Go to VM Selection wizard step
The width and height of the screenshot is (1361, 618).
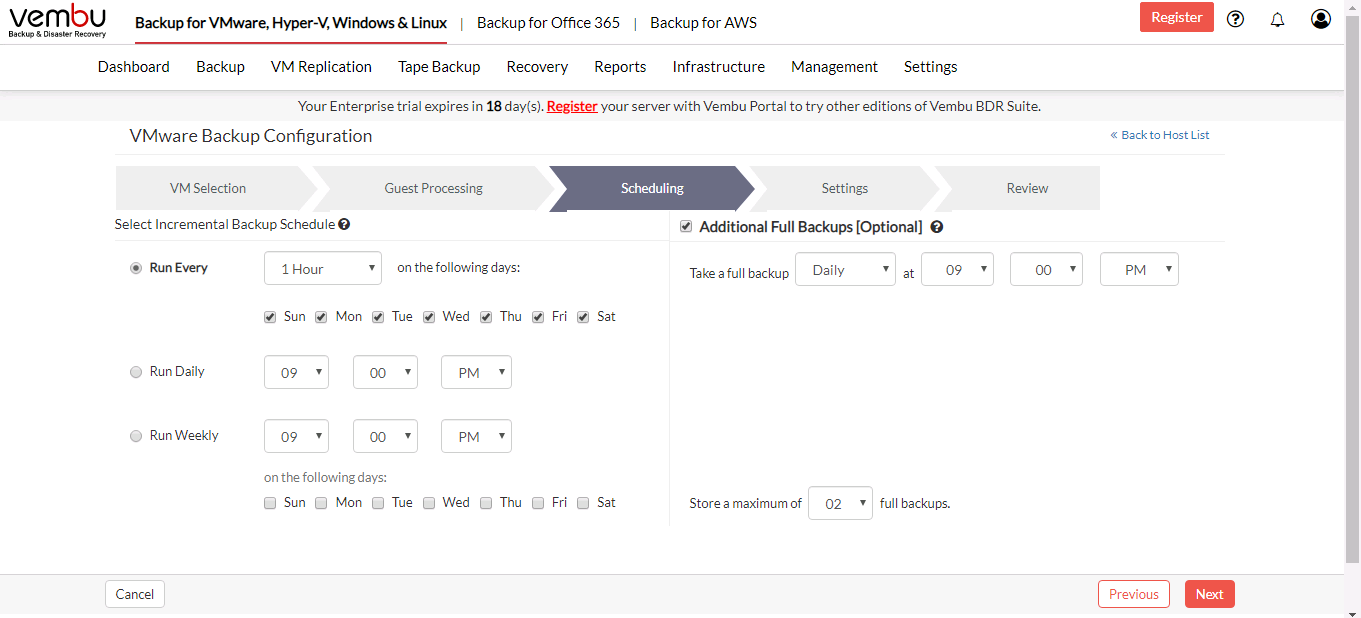(x=208, y=188)
